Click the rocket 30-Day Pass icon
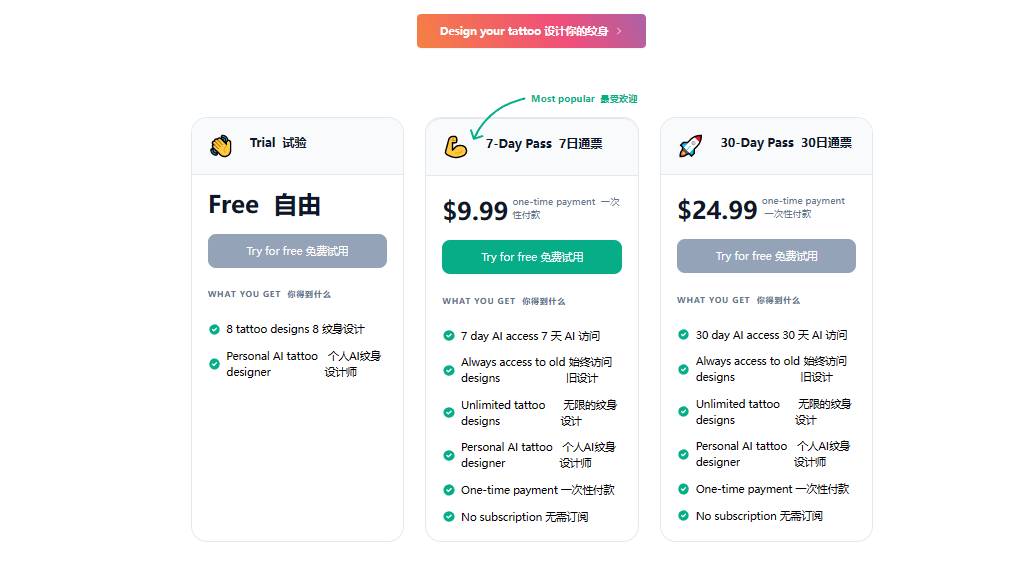Screen dimensions: 1026x575 [x=690, y=146]
